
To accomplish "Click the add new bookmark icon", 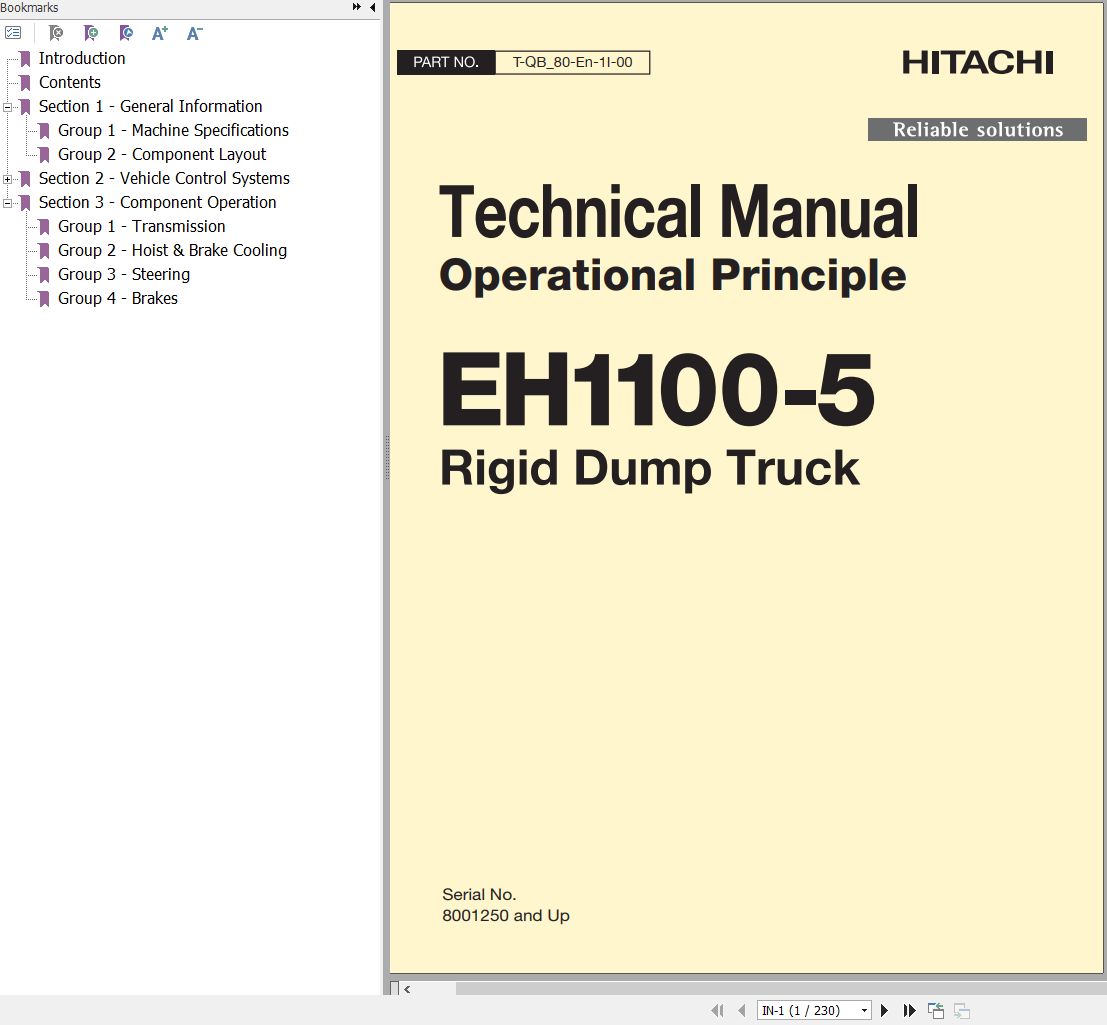I will (x=91, y=33).
